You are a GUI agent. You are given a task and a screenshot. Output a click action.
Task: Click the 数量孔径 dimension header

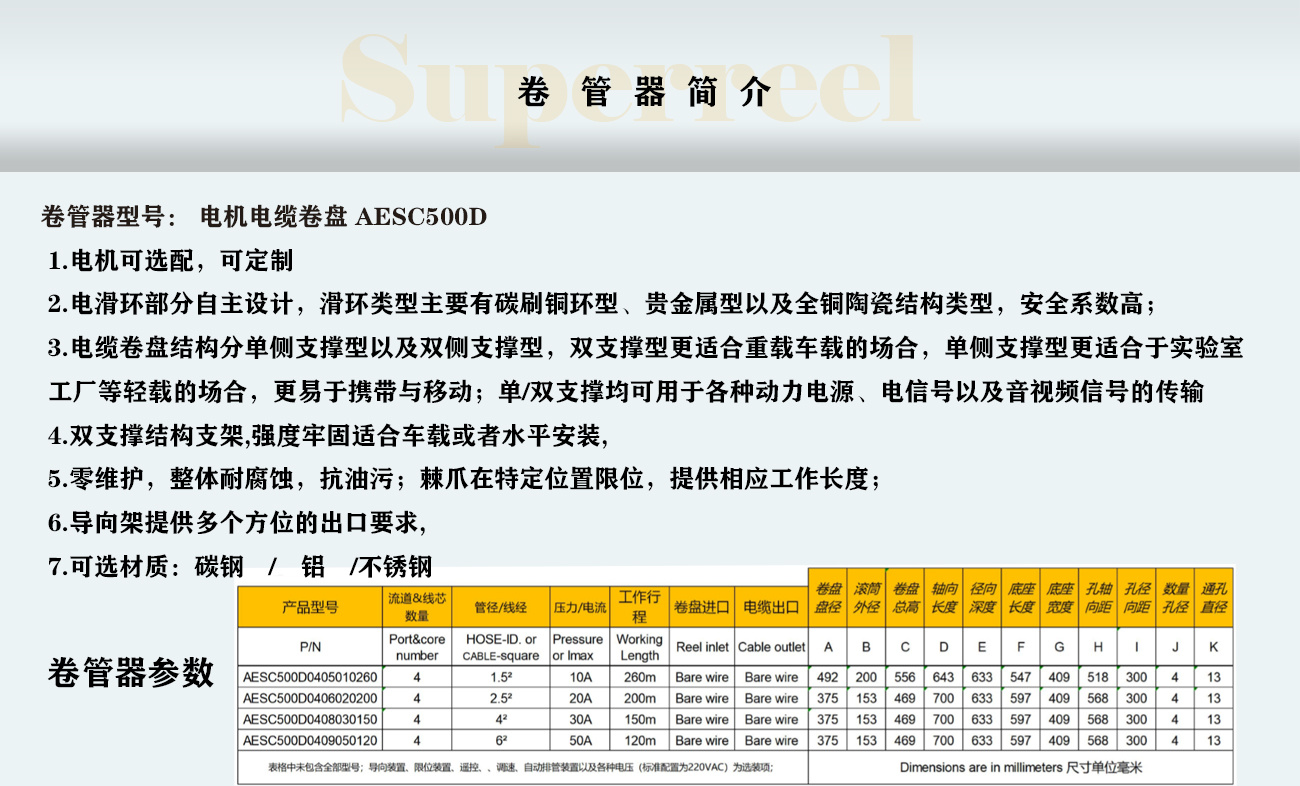(1175, 598)
